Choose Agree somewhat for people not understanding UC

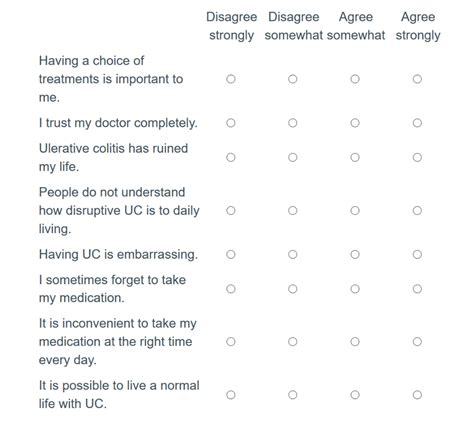pyautogui.click(x=355, y=211)
